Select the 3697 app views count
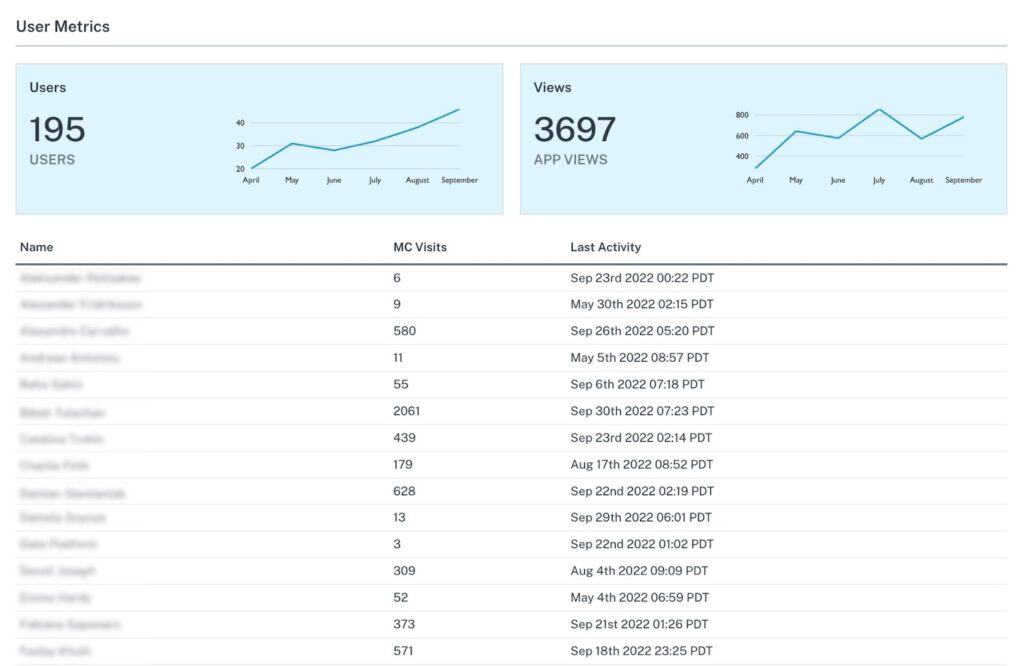The height and width of the screenshot is (666, 1024). [x=575, y=129]
